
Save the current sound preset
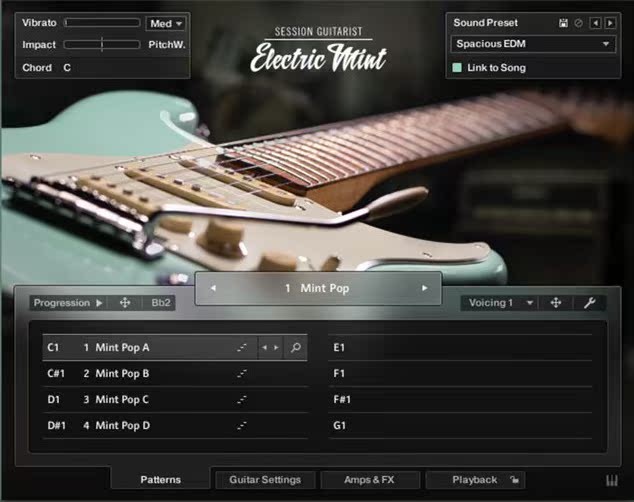[x=564, y=23]
